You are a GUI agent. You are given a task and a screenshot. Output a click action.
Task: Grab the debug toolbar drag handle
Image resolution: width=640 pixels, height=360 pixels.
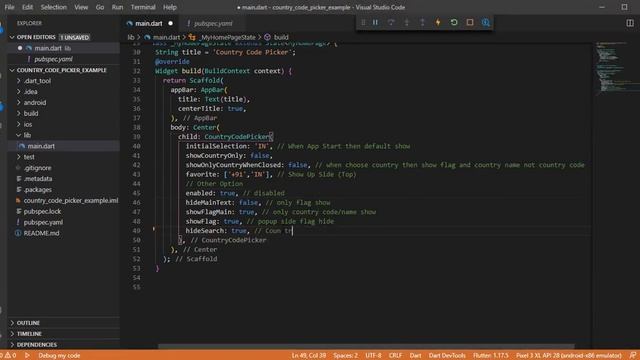pyautogui.click(x=363, y=22)
